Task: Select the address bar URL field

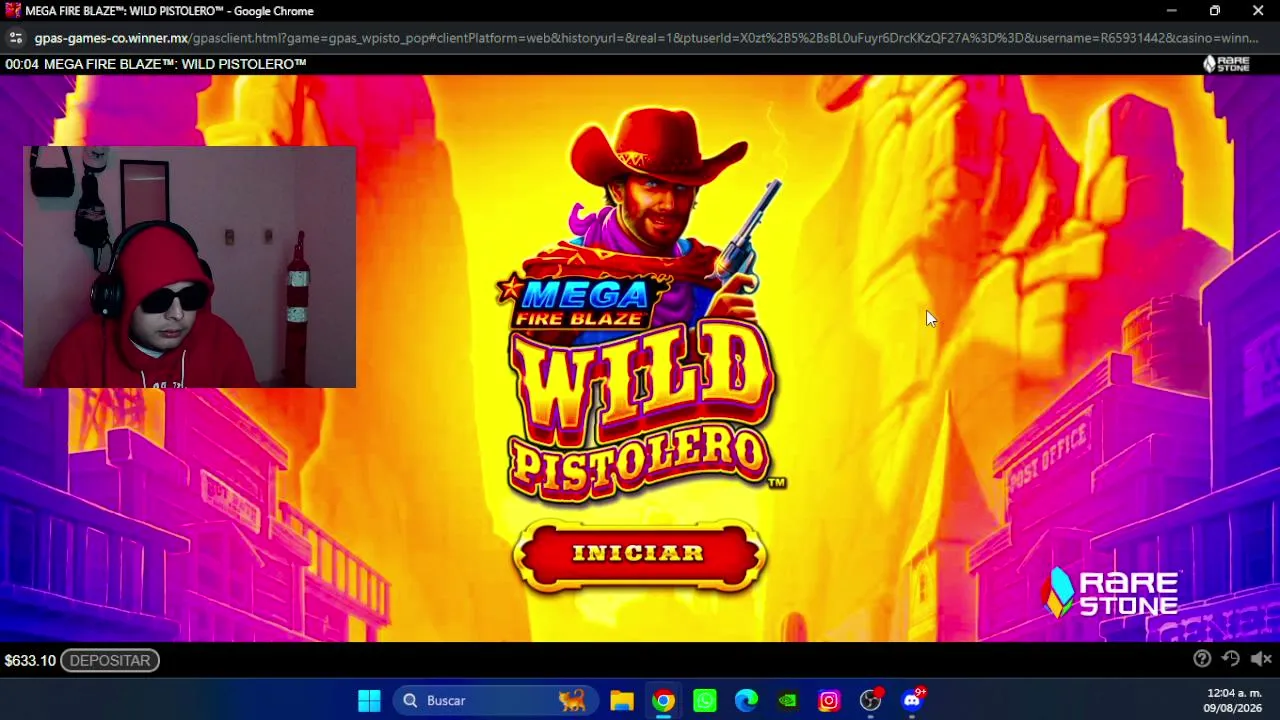Action: tap(646, 38)
